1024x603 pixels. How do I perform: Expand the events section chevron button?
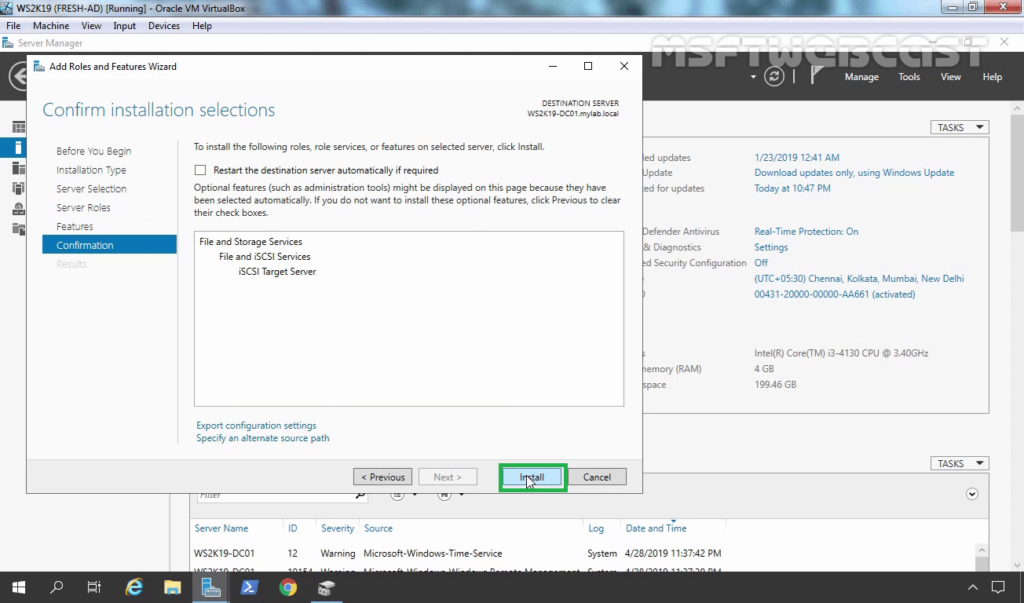(x=972, y=494)
